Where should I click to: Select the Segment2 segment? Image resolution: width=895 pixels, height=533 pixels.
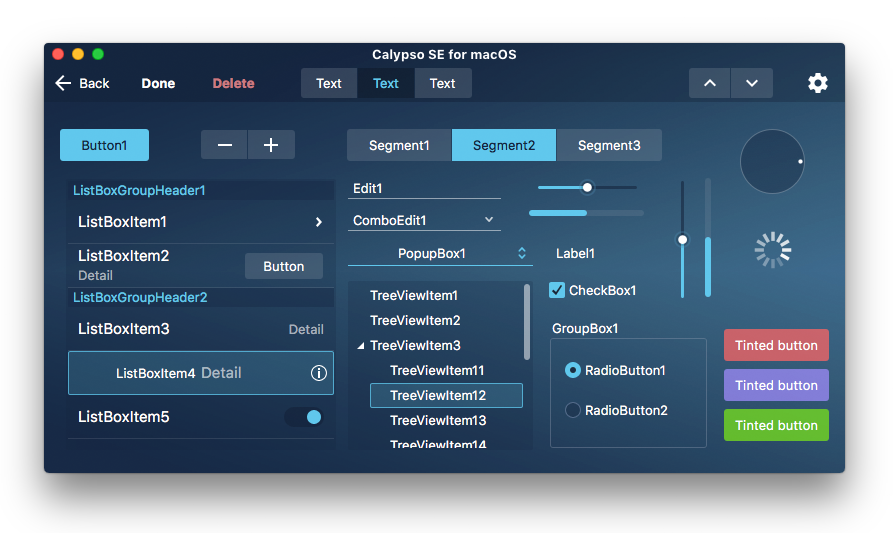pos(504,145)
